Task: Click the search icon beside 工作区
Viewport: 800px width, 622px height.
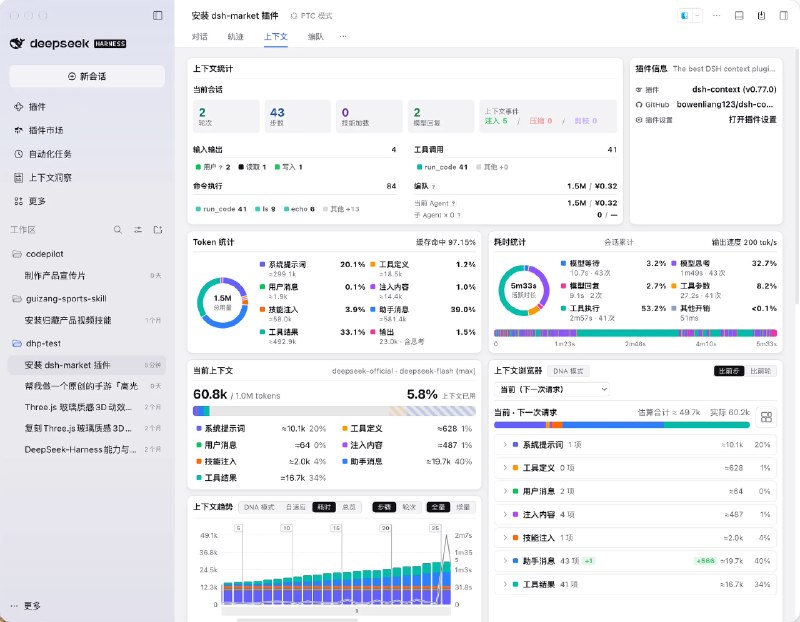Action: (x=118, y=230)
